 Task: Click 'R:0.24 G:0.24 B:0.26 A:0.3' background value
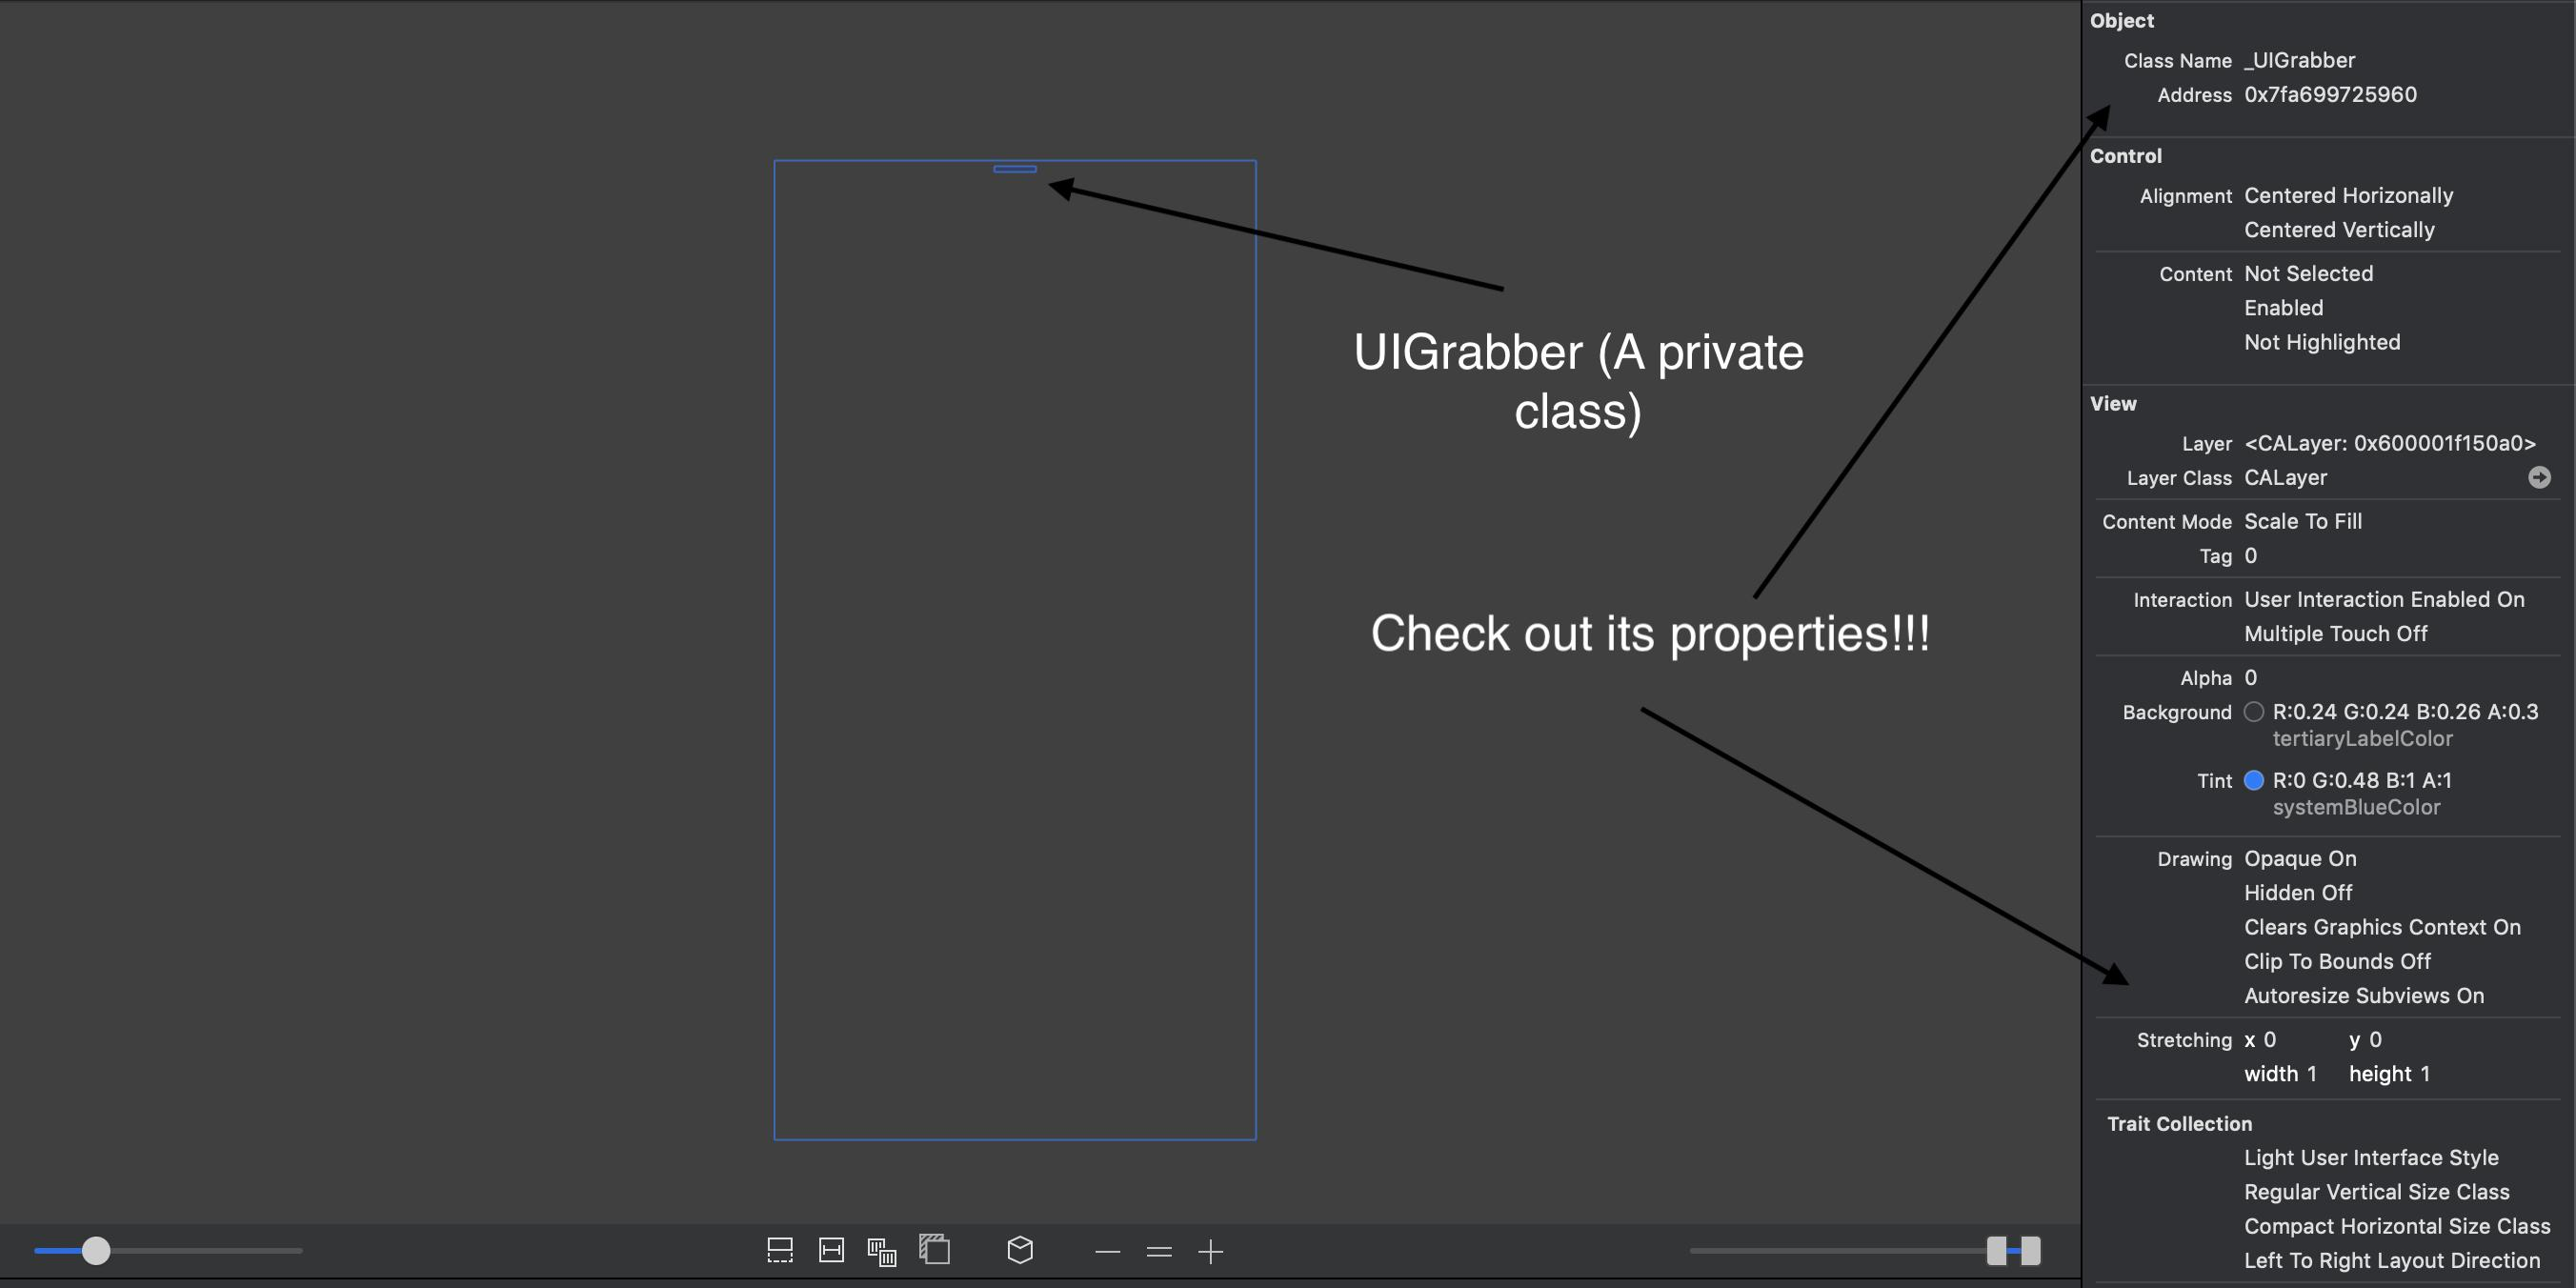(2405, 712)
